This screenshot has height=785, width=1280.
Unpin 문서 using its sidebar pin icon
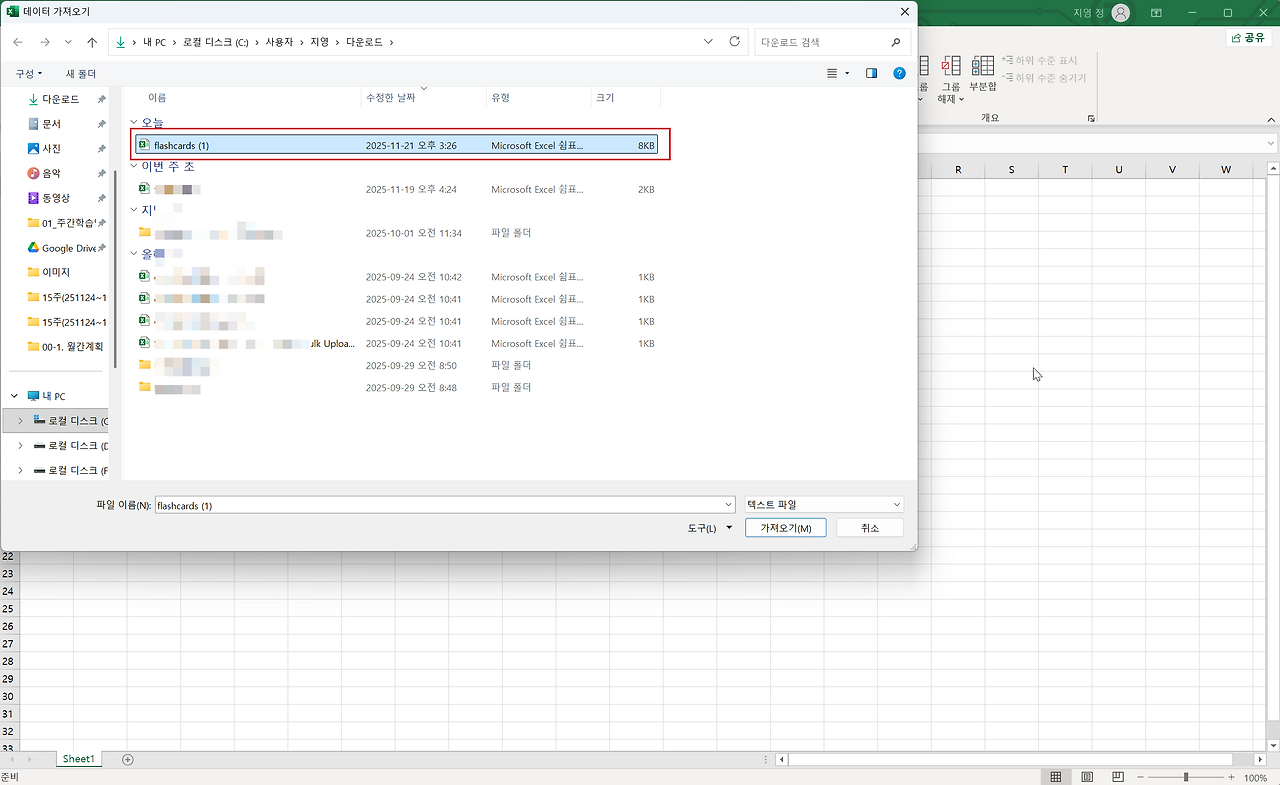(101, 124)
